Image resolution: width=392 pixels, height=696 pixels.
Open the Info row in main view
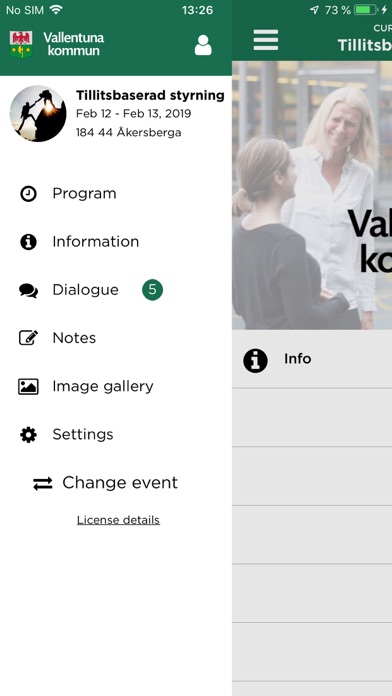312,359
